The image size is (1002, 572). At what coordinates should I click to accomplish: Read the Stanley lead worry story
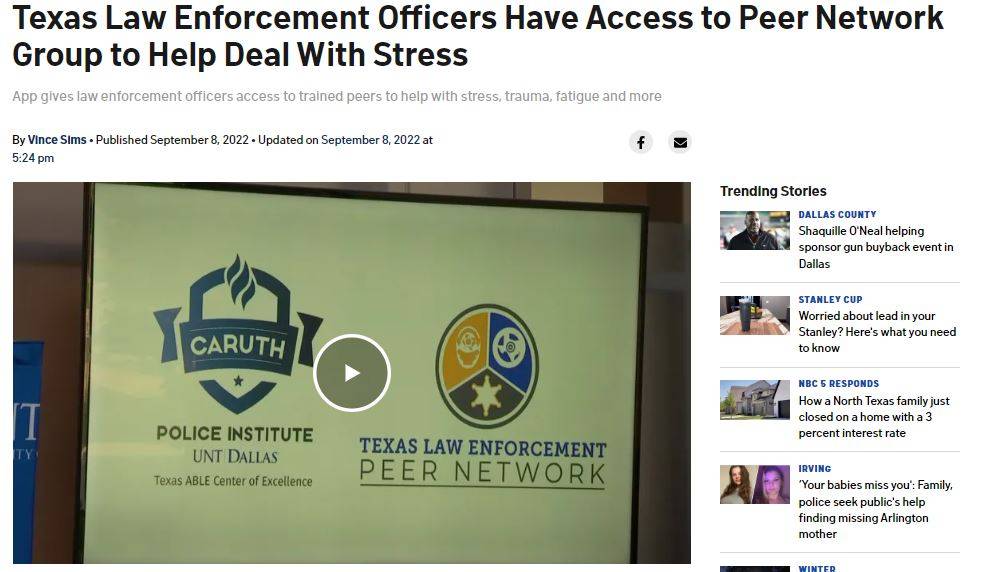tap(877, 332)
